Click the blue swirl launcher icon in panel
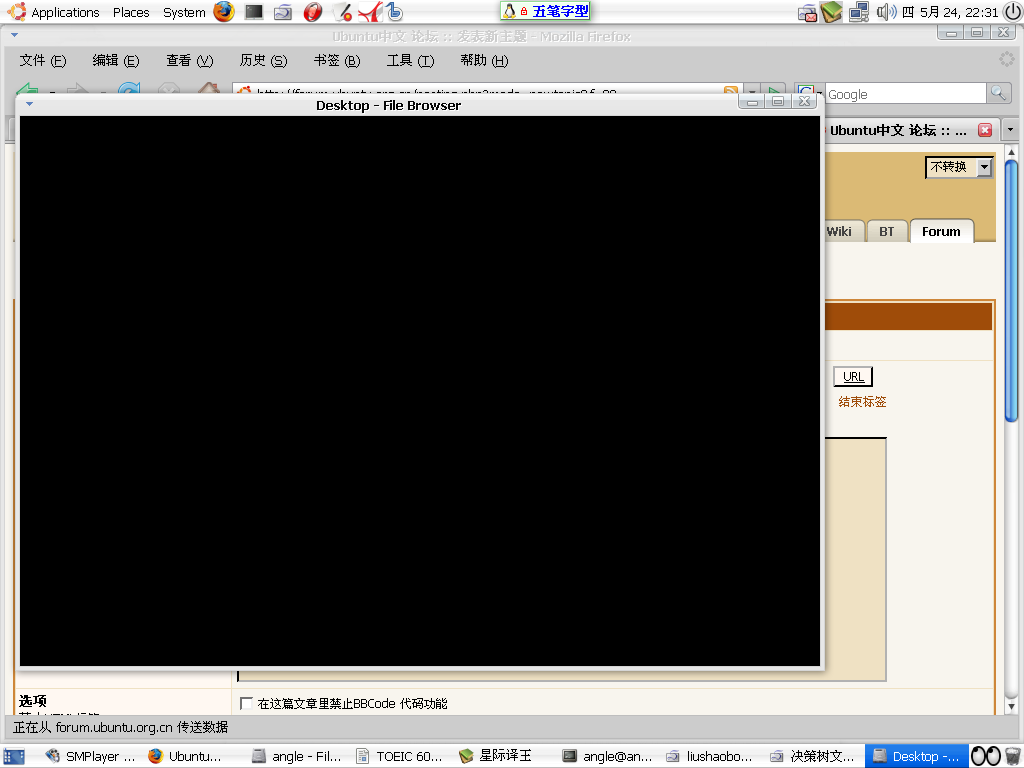1024x768 pixels. click(394, 11)
